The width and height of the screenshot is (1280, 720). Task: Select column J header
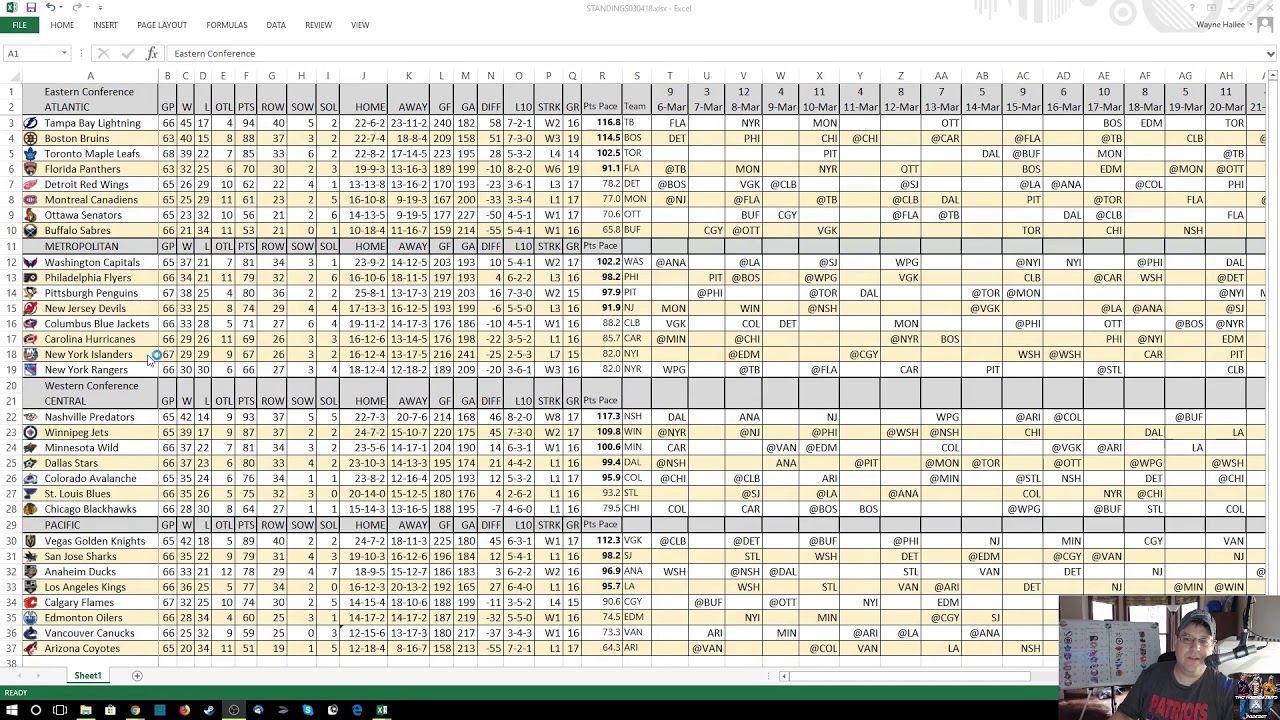[x=363, y=76]
